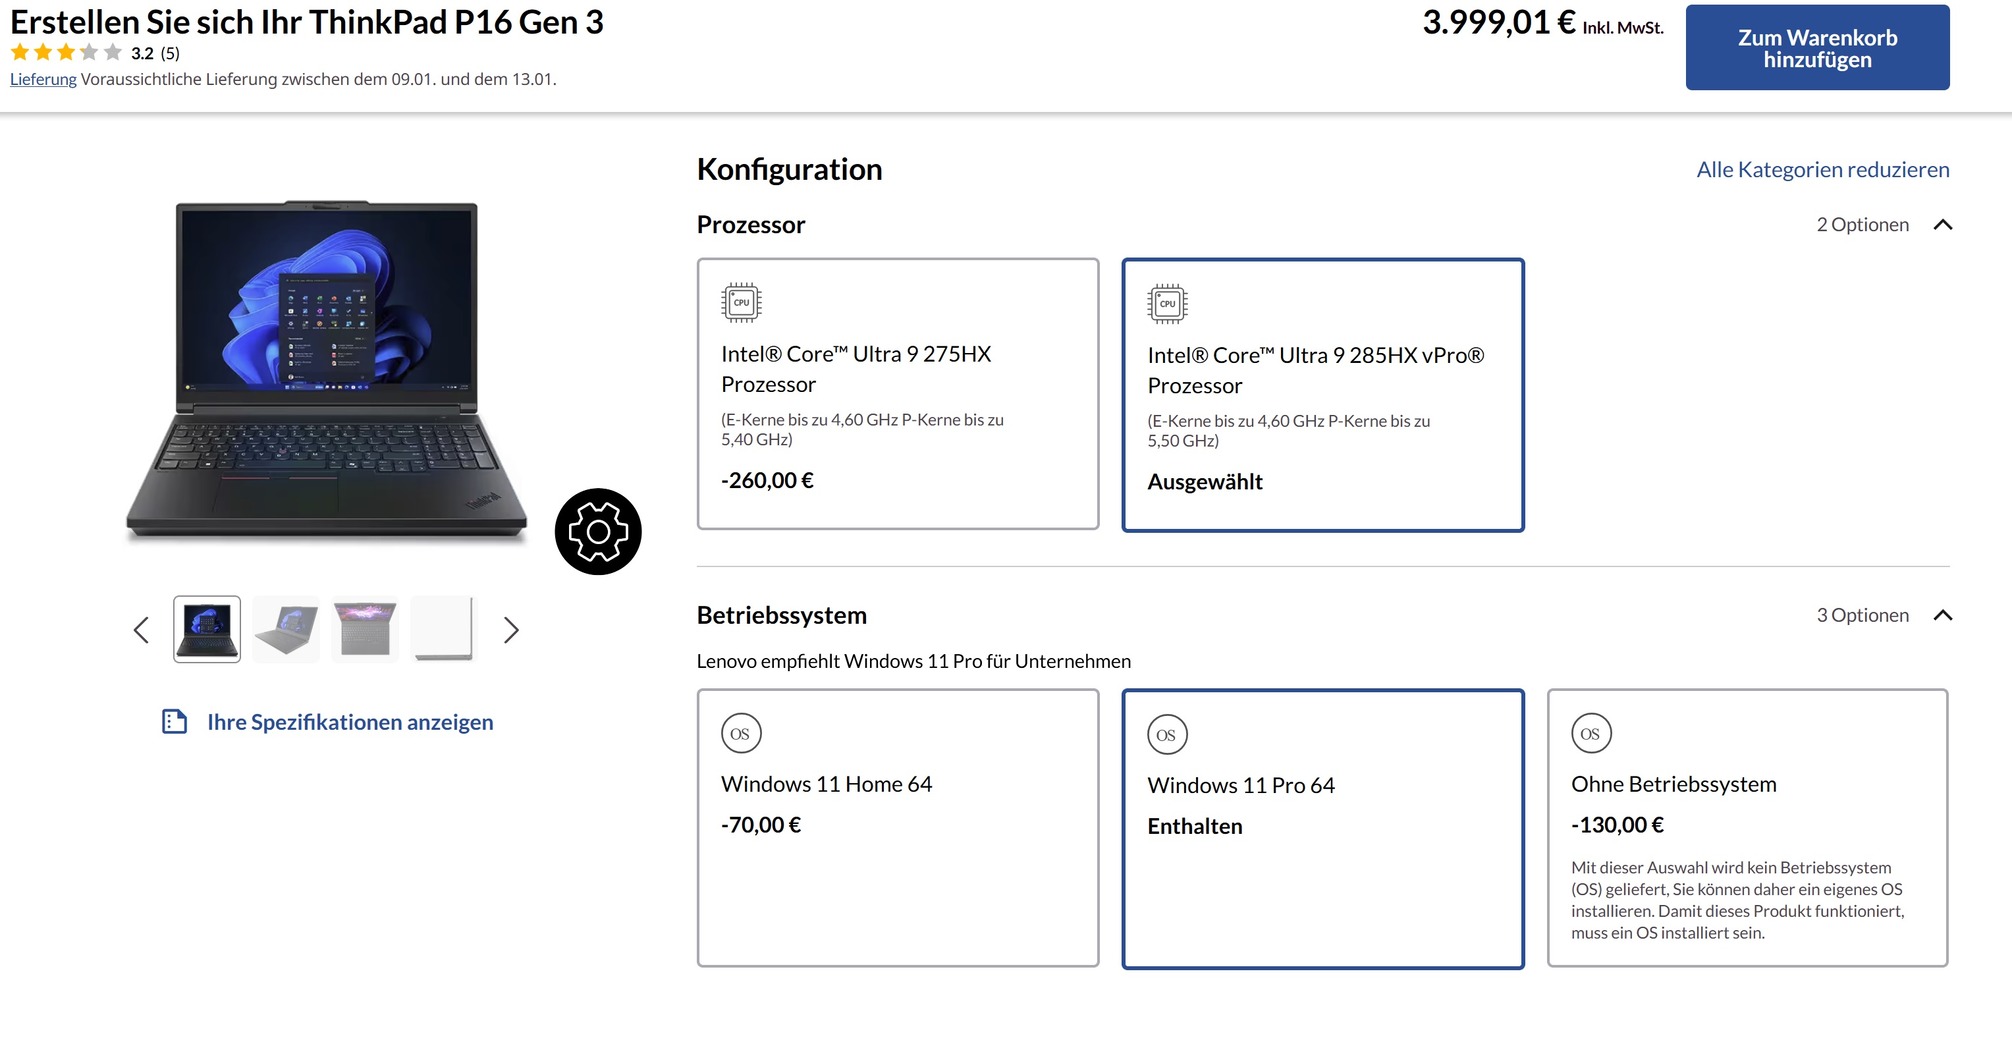2012x1042 pixels.
Task: Click the black gear configuration icon
Action: click(598, 531)
